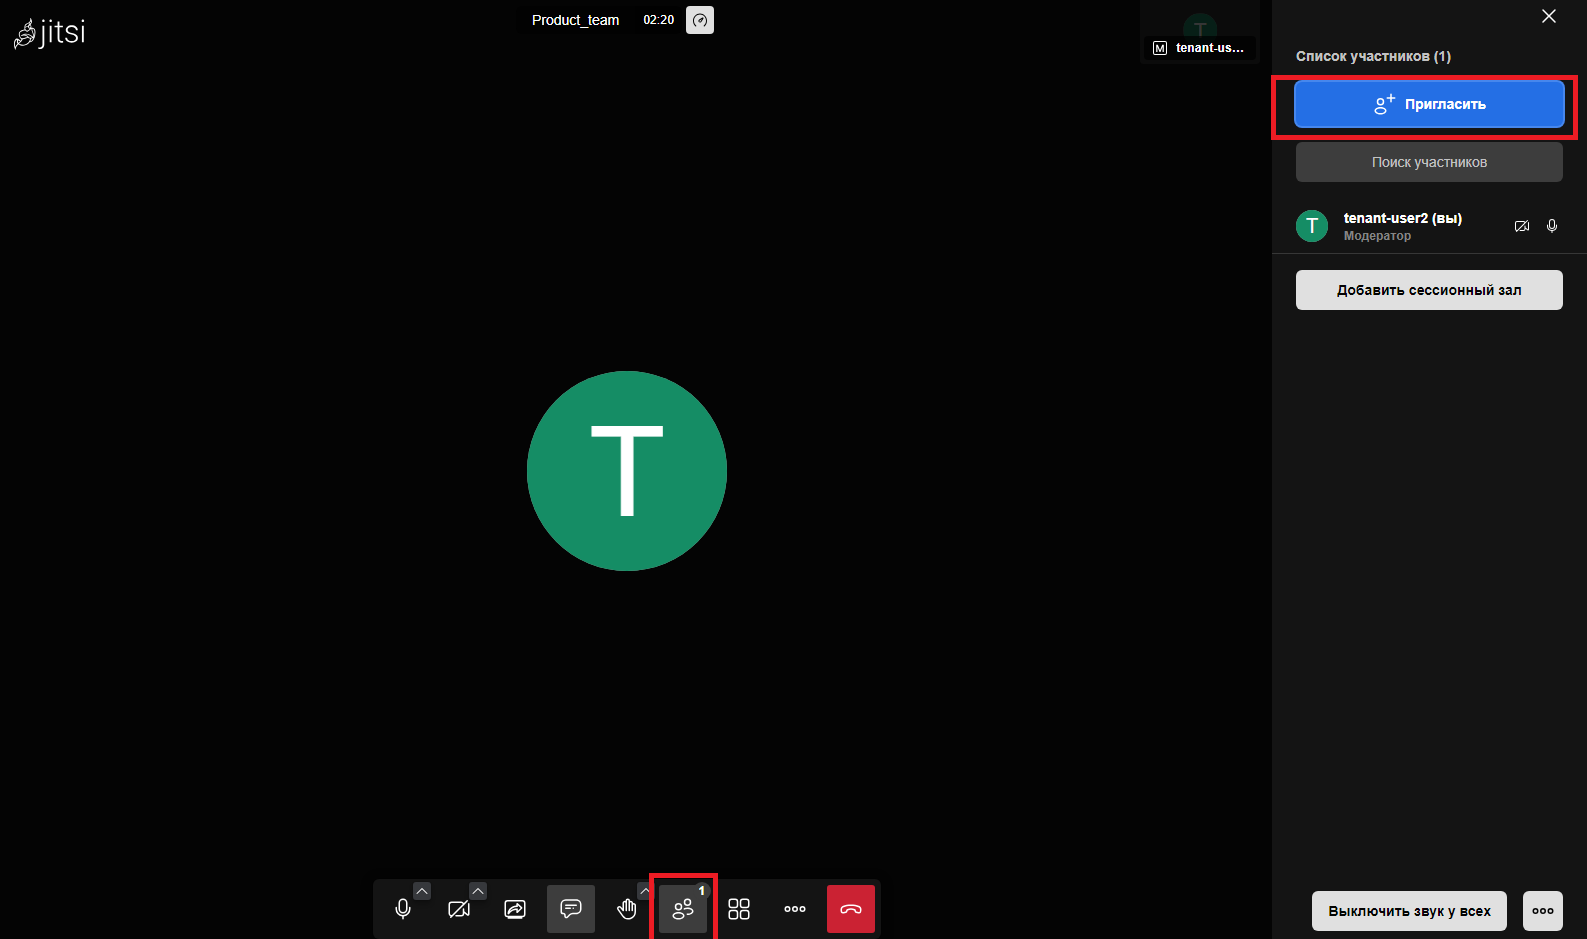Select participant tenant-user2 (вы)

1429,226
